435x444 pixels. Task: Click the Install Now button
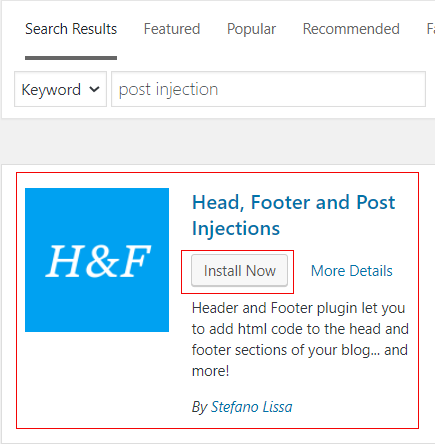(x=239, y=270)
